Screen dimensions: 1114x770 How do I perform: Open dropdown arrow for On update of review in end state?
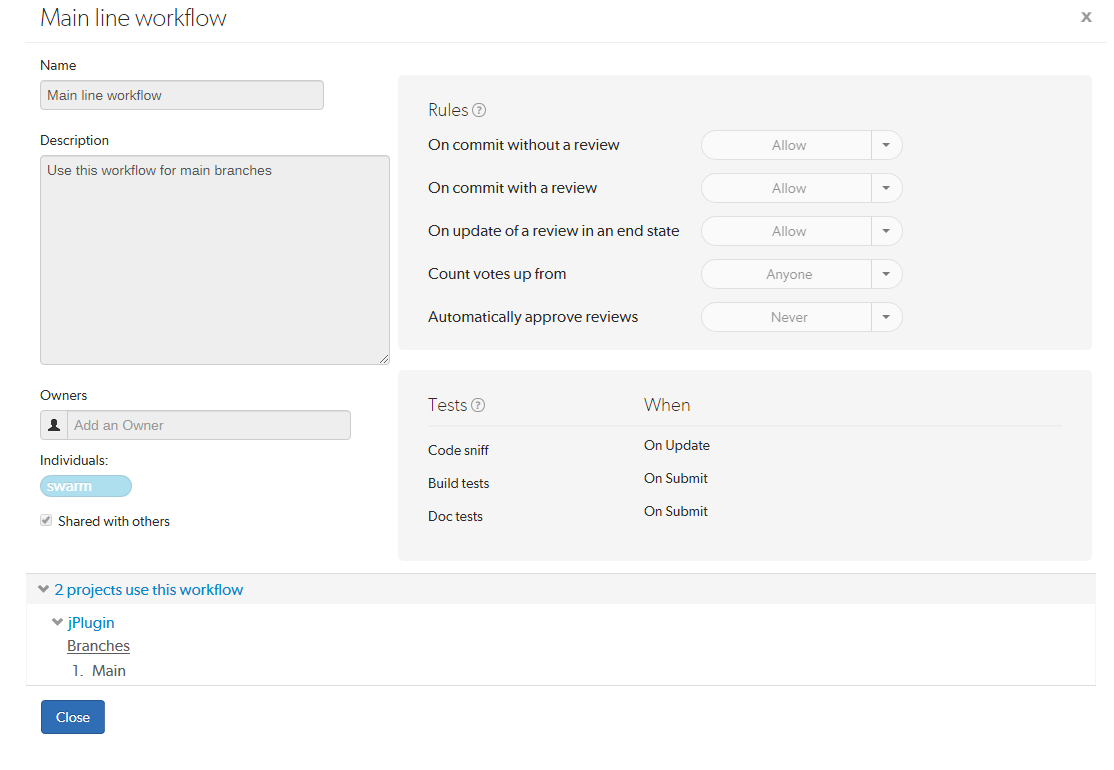pyautogui.click(x=886, y=231)
